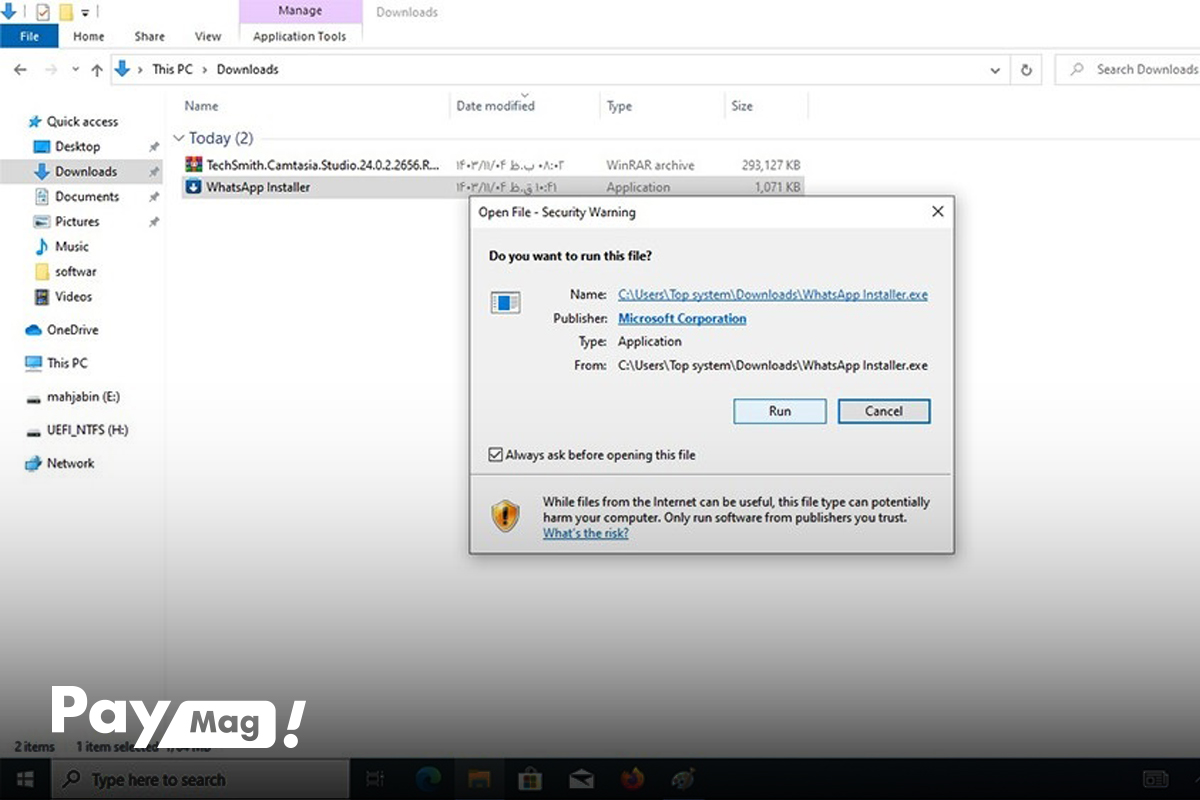Open File Explorer from the taskbar
The image size is (1200, 800).
480,779
